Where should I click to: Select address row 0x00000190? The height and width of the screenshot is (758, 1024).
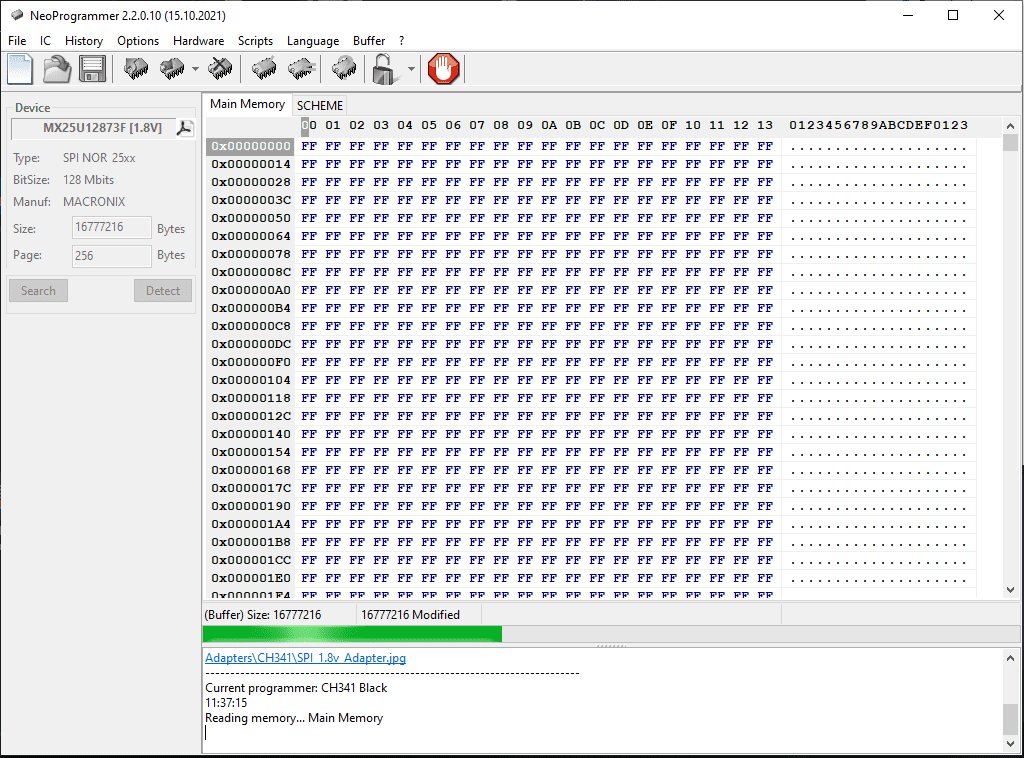pos(251,506)
